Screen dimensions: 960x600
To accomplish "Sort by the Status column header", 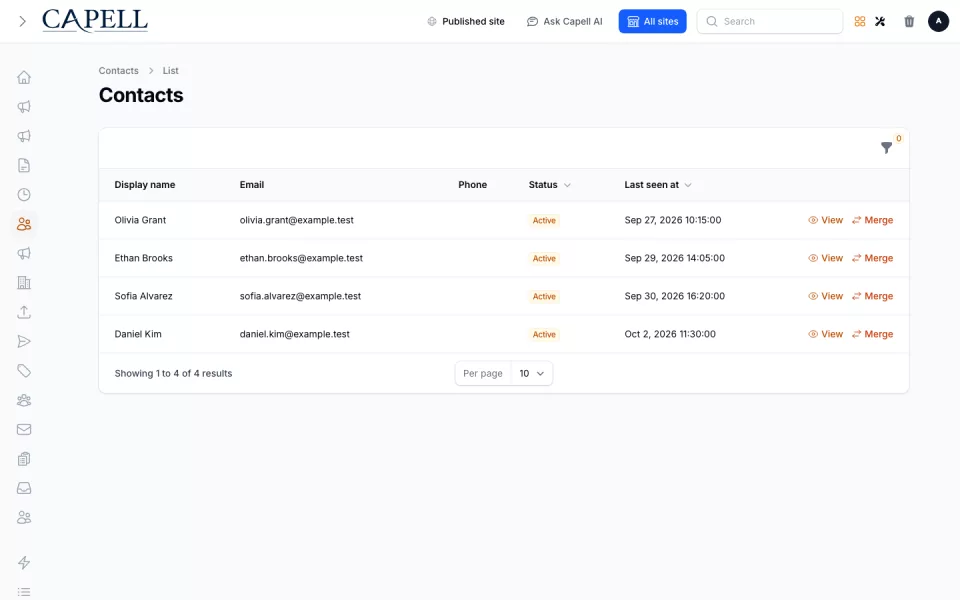I will [549, 185].
